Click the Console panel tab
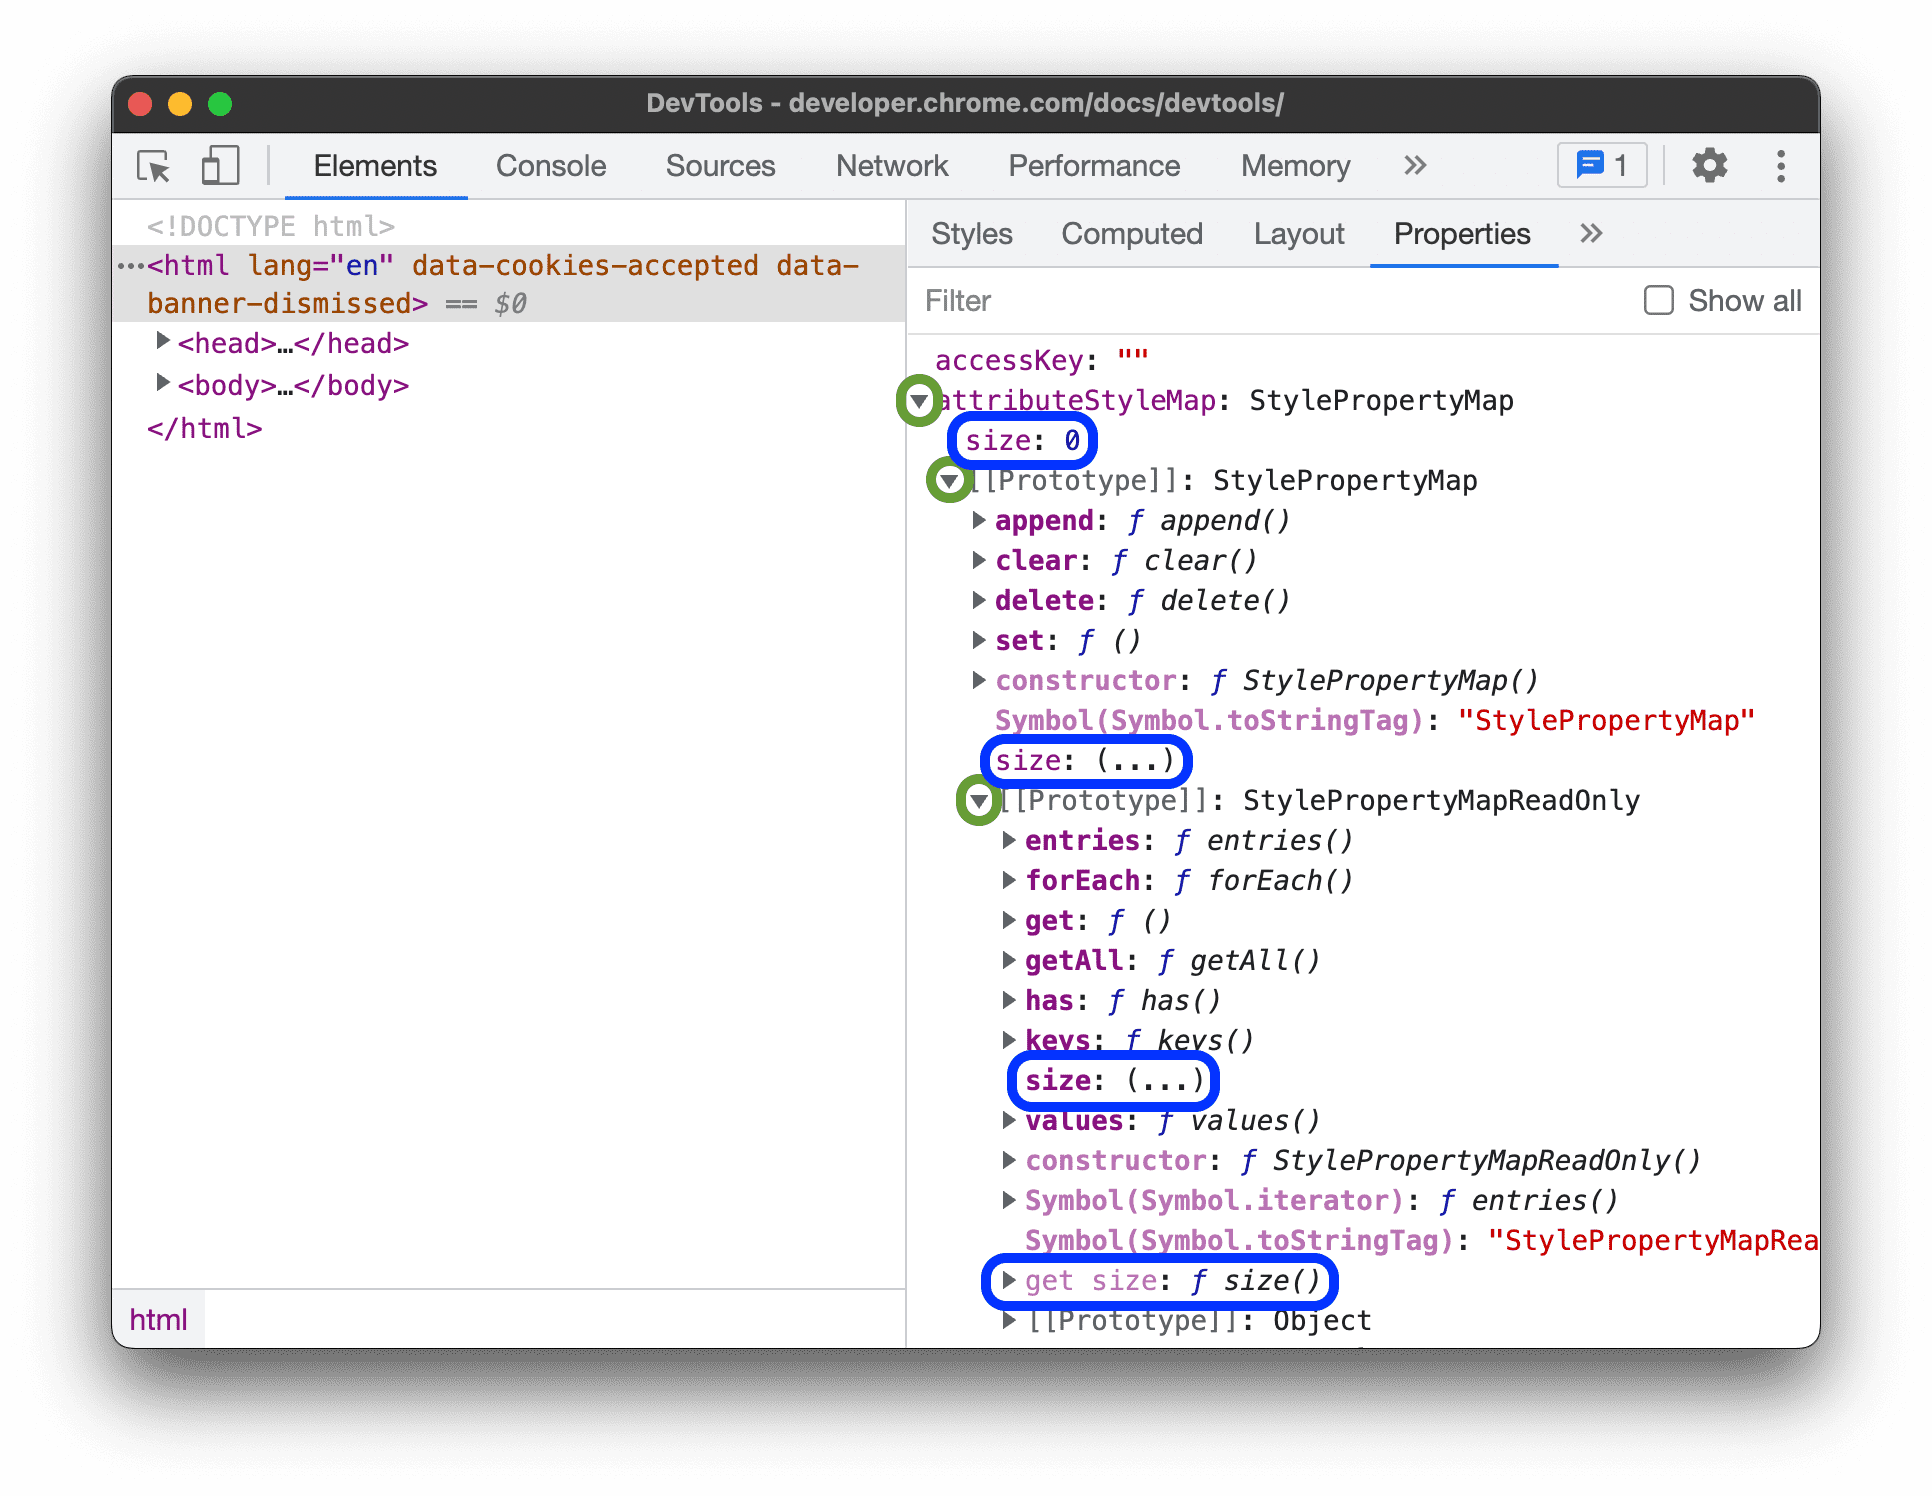The image size is (1932, 1496). coord(552,169)
